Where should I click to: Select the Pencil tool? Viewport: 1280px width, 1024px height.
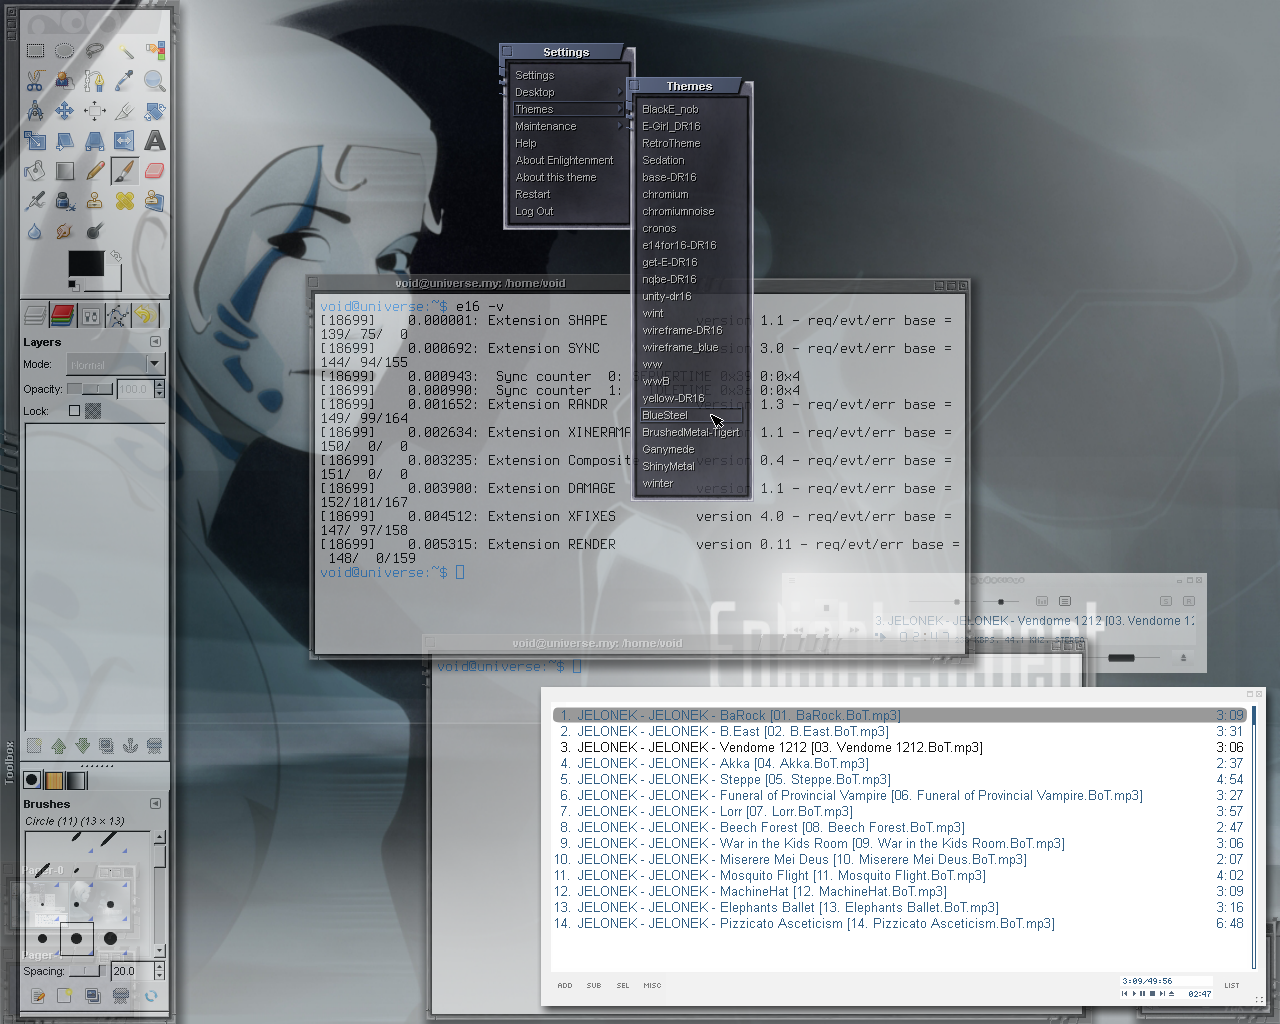coord(95,170)
